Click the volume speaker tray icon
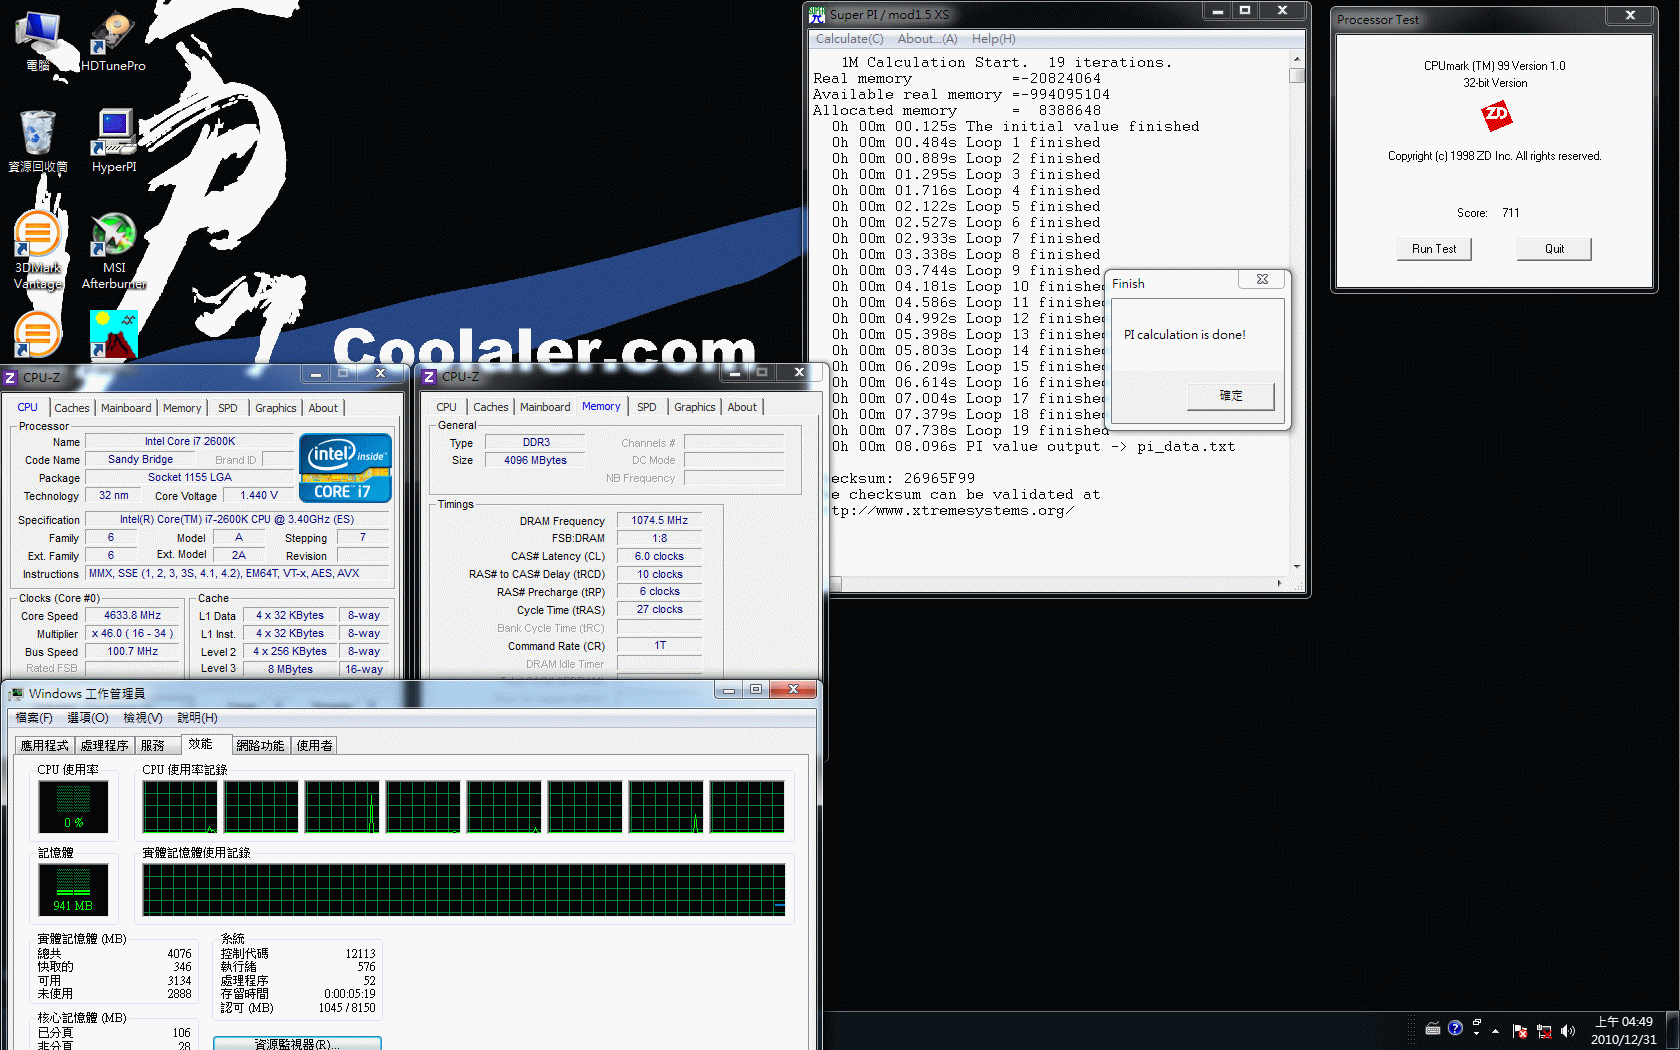1680x1050 pixels. click(x=1567, y=1031)
